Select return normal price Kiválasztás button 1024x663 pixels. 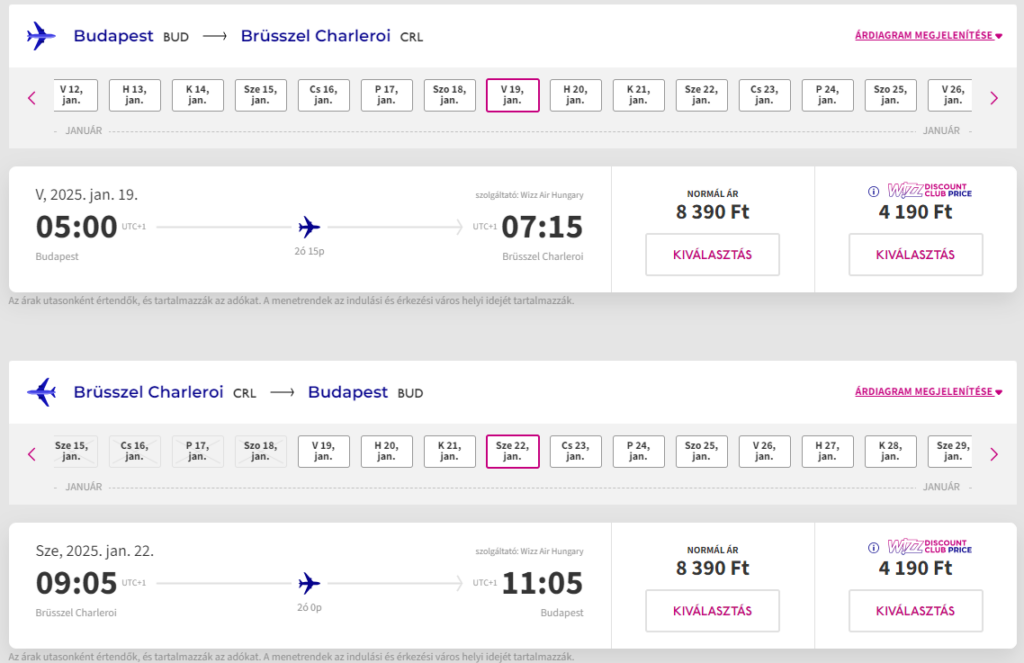(x=712, y=610)
